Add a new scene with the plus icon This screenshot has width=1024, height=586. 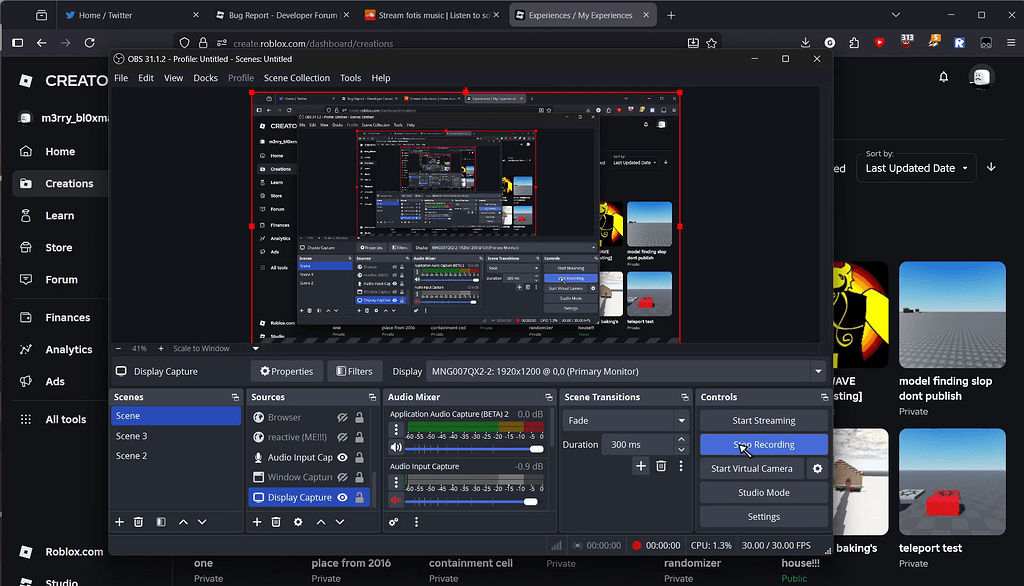(119, 522)
